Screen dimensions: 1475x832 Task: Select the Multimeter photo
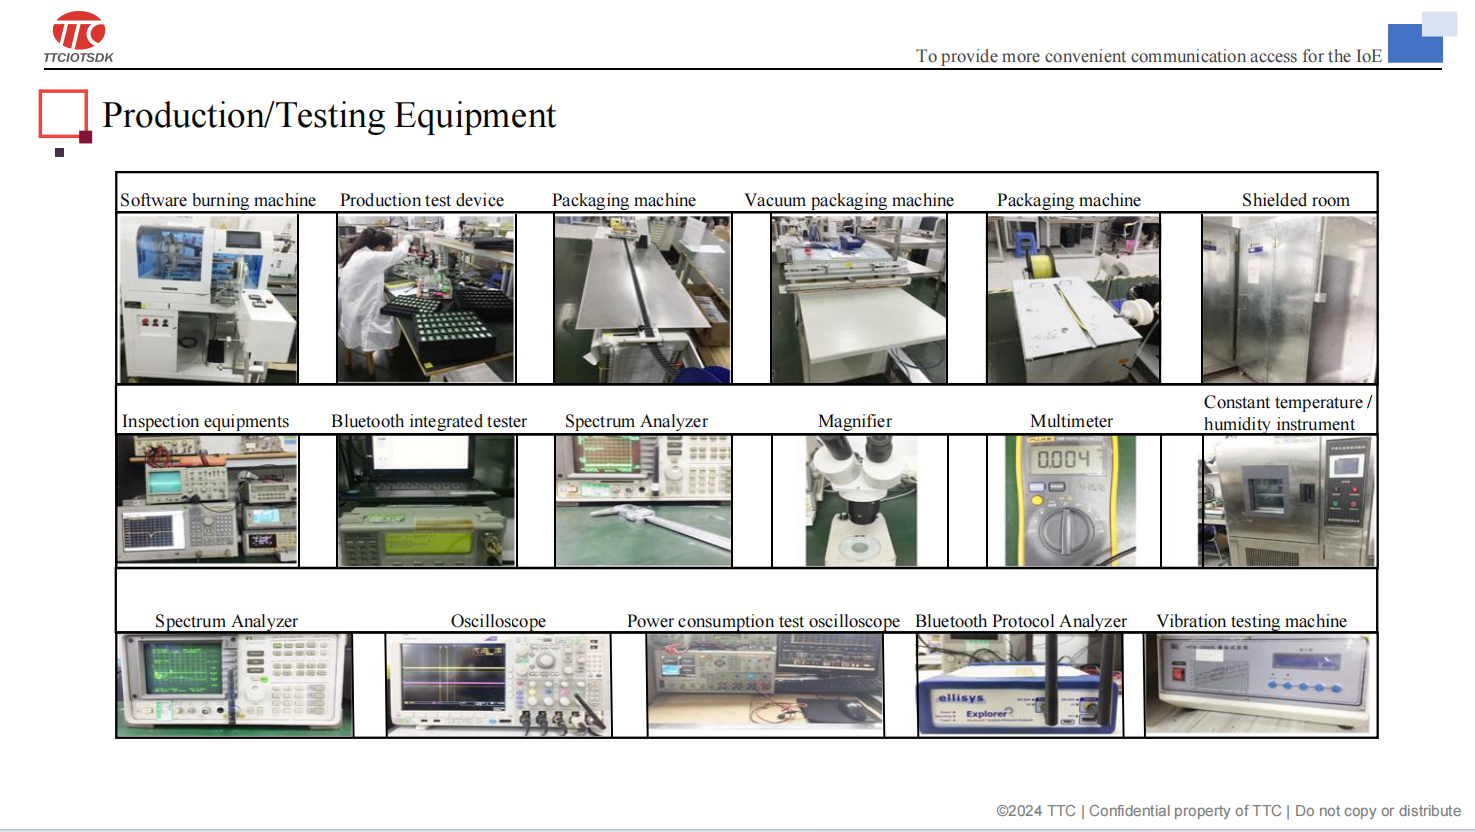1070,501
